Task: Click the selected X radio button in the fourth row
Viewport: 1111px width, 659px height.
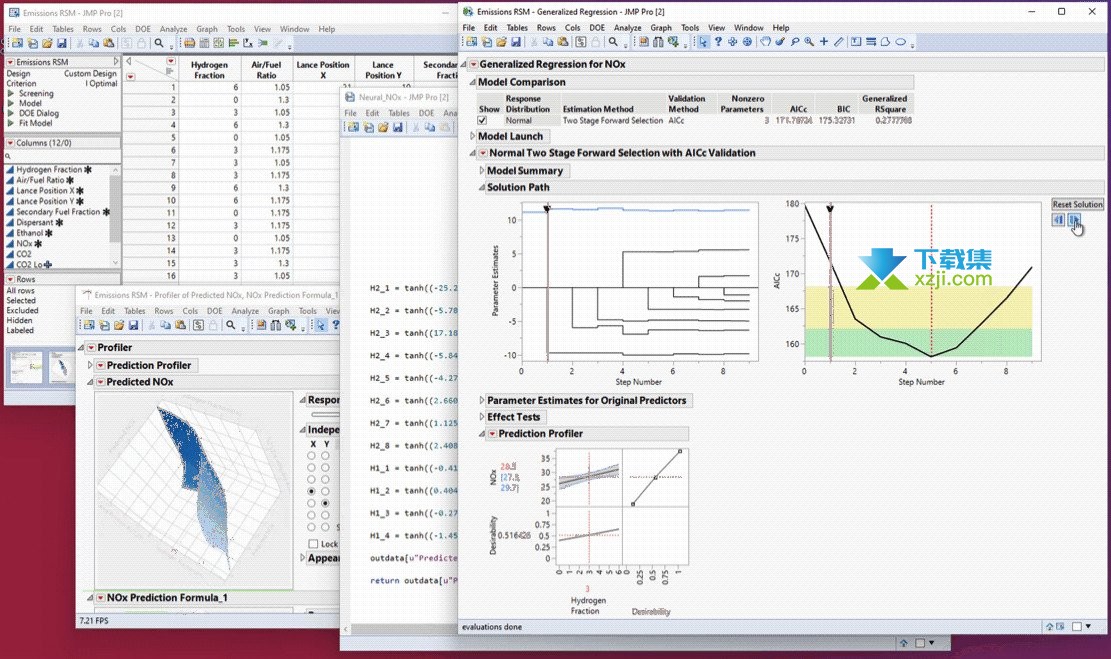Action: [x=311, y=491]
